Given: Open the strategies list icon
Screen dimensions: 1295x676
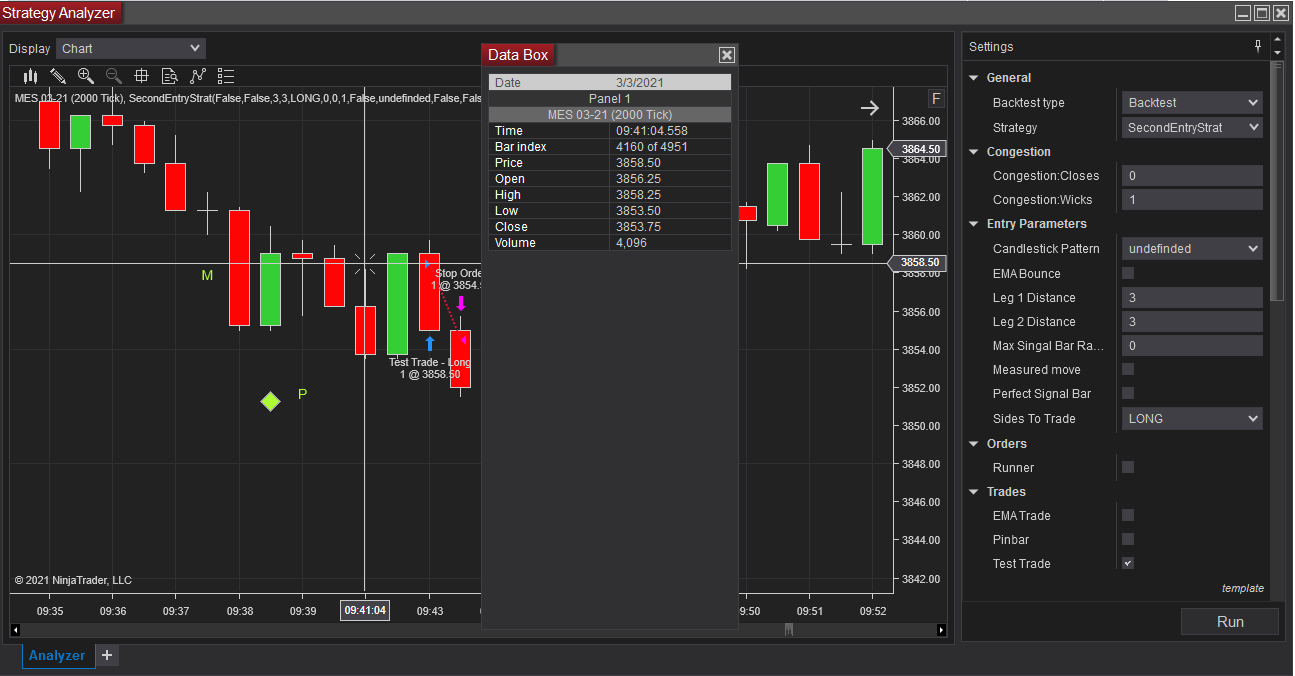Looking at the screenshot, I should coord(226,76).
